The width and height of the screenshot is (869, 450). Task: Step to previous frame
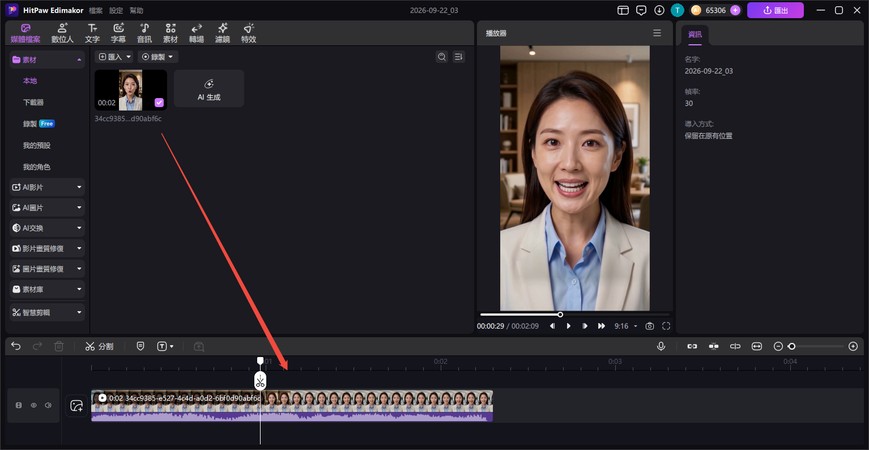(552, 326)
